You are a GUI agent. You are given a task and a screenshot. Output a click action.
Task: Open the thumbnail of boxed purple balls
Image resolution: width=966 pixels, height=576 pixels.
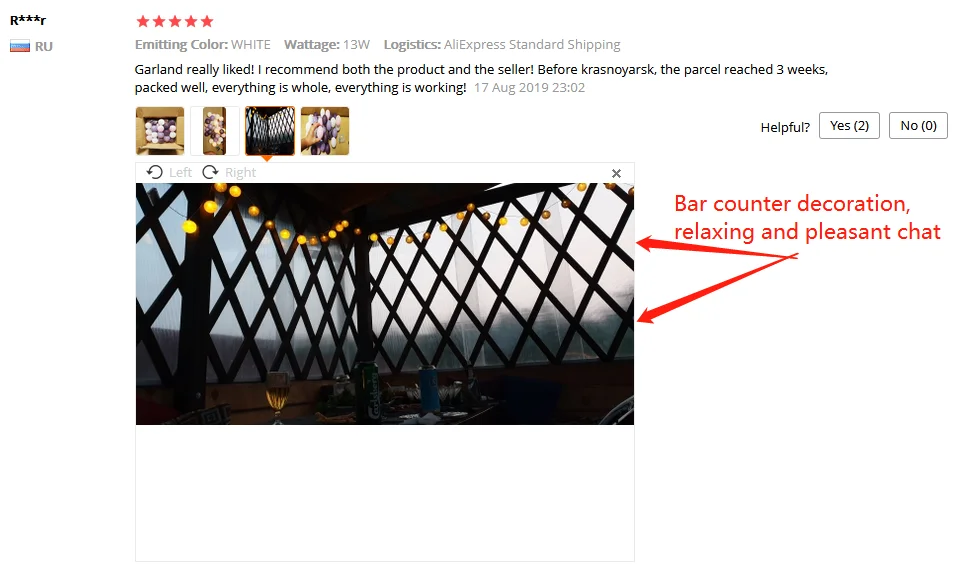click(x=160, y=131)
